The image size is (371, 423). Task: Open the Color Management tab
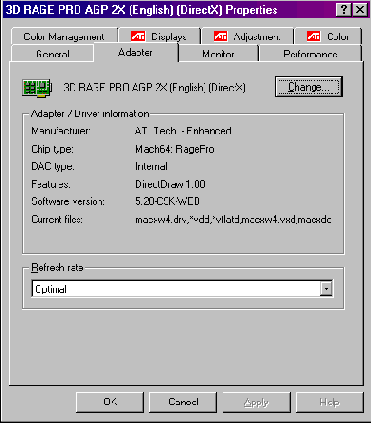pos(64,36)
